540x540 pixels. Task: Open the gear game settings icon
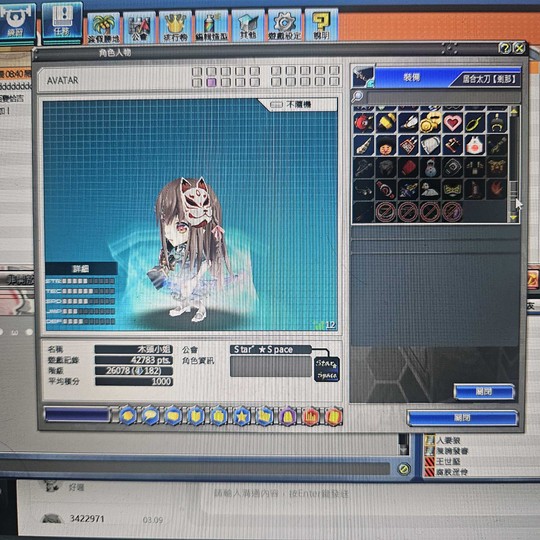[284, 25]
